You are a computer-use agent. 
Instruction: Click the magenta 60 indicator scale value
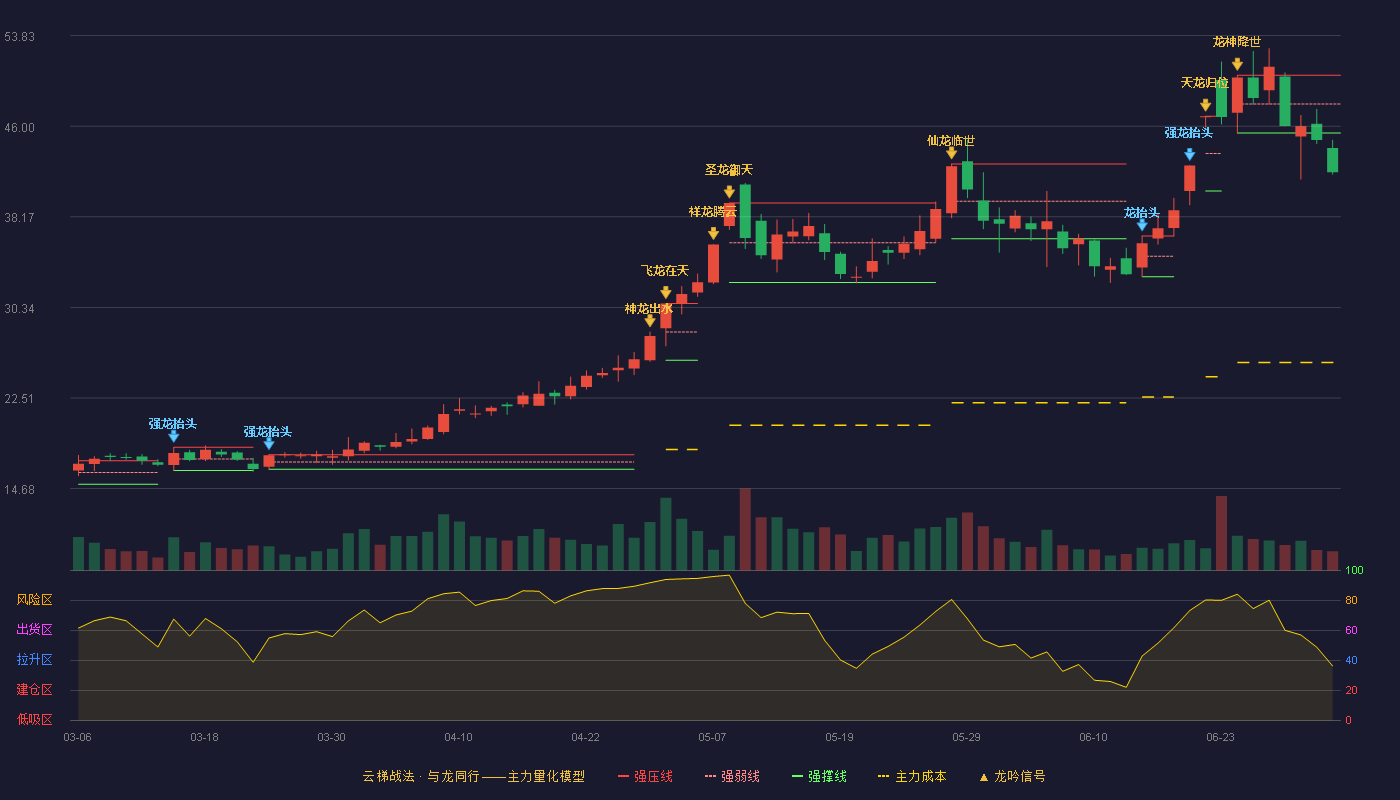1351,630
